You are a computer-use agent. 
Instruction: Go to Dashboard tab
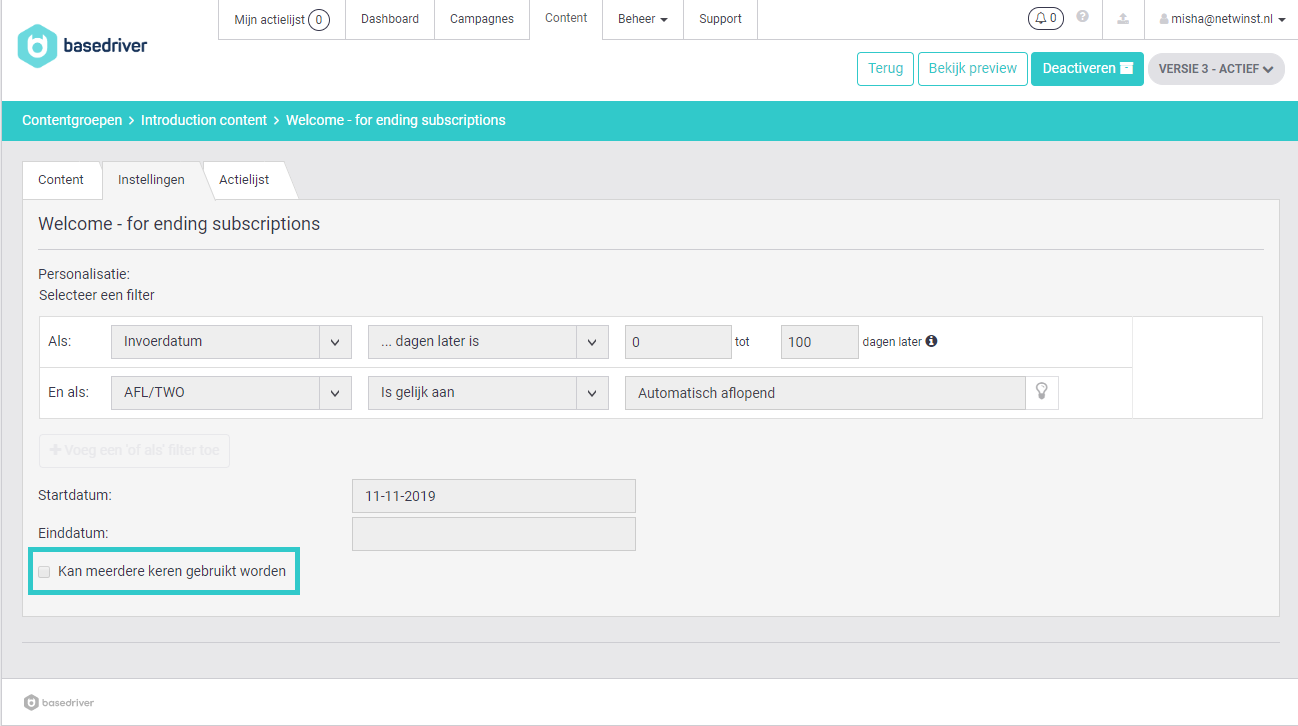[x=390, y=19]
